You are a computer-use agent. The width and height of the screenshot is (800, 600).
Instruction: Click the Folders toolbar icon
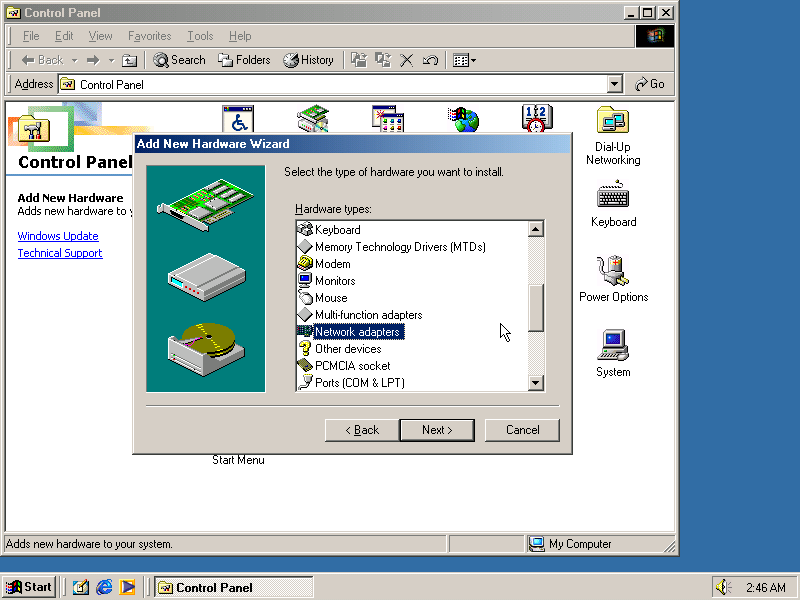(243, 60)
